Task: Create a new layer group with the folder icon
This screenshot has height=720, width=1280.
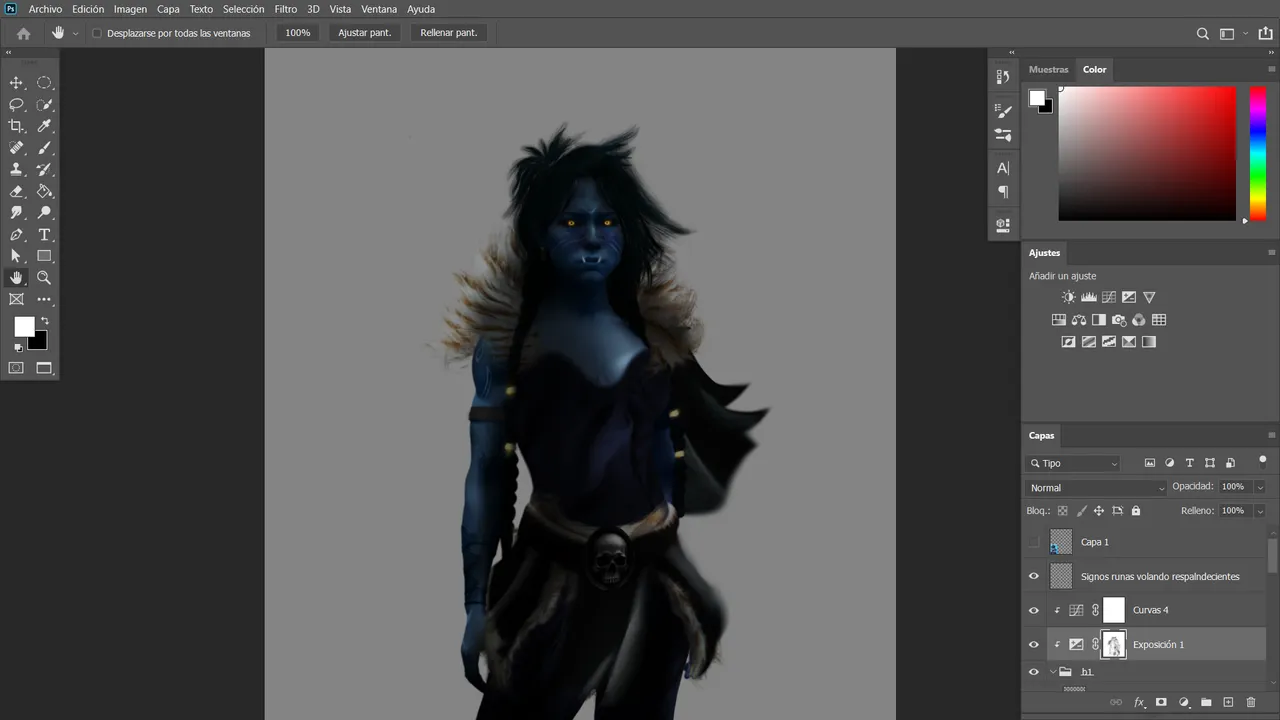Action: tap(1206, 703)
